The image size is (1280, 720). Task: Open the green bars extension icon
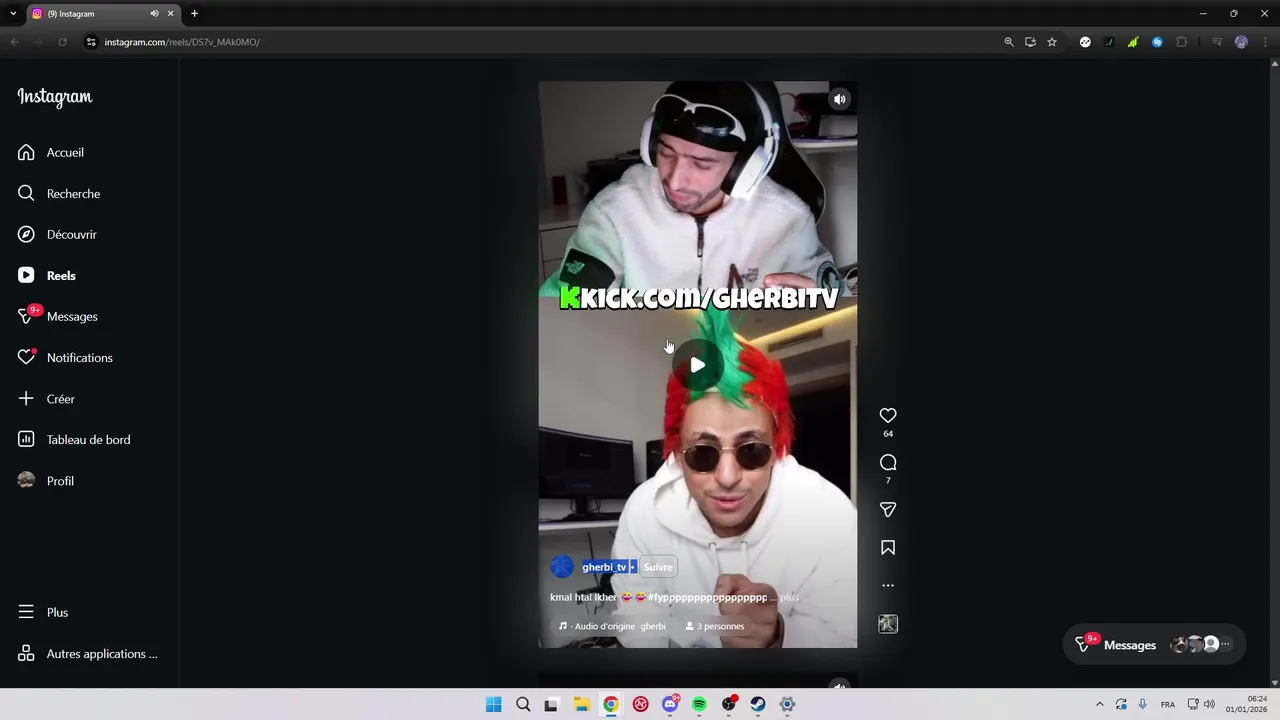point(1133,42)
